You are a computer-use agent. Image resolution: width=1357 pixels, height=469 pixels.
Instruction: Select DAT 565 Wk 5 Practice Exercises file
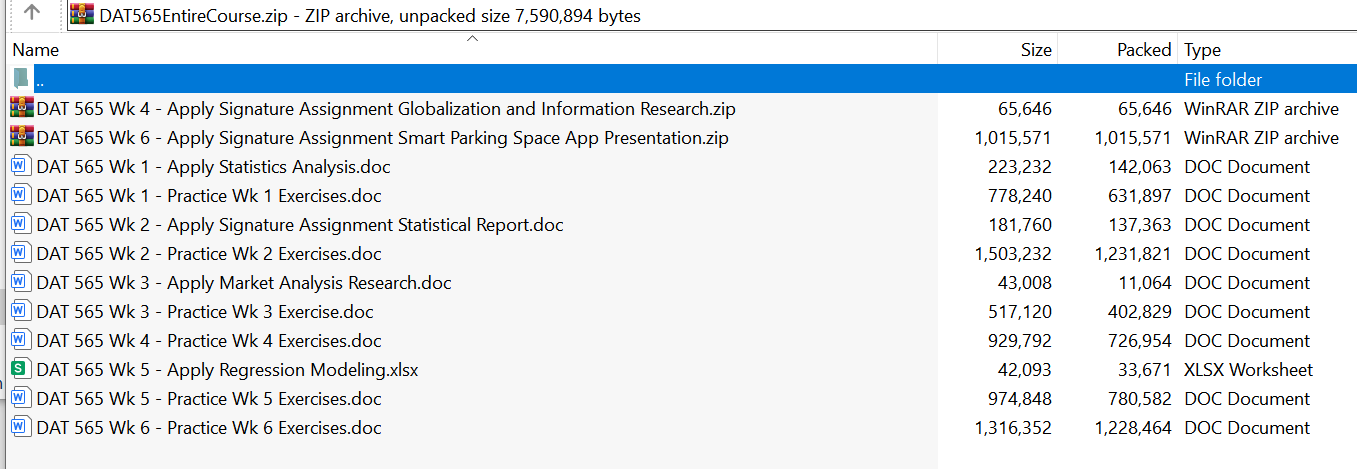[x=209, y=399]
